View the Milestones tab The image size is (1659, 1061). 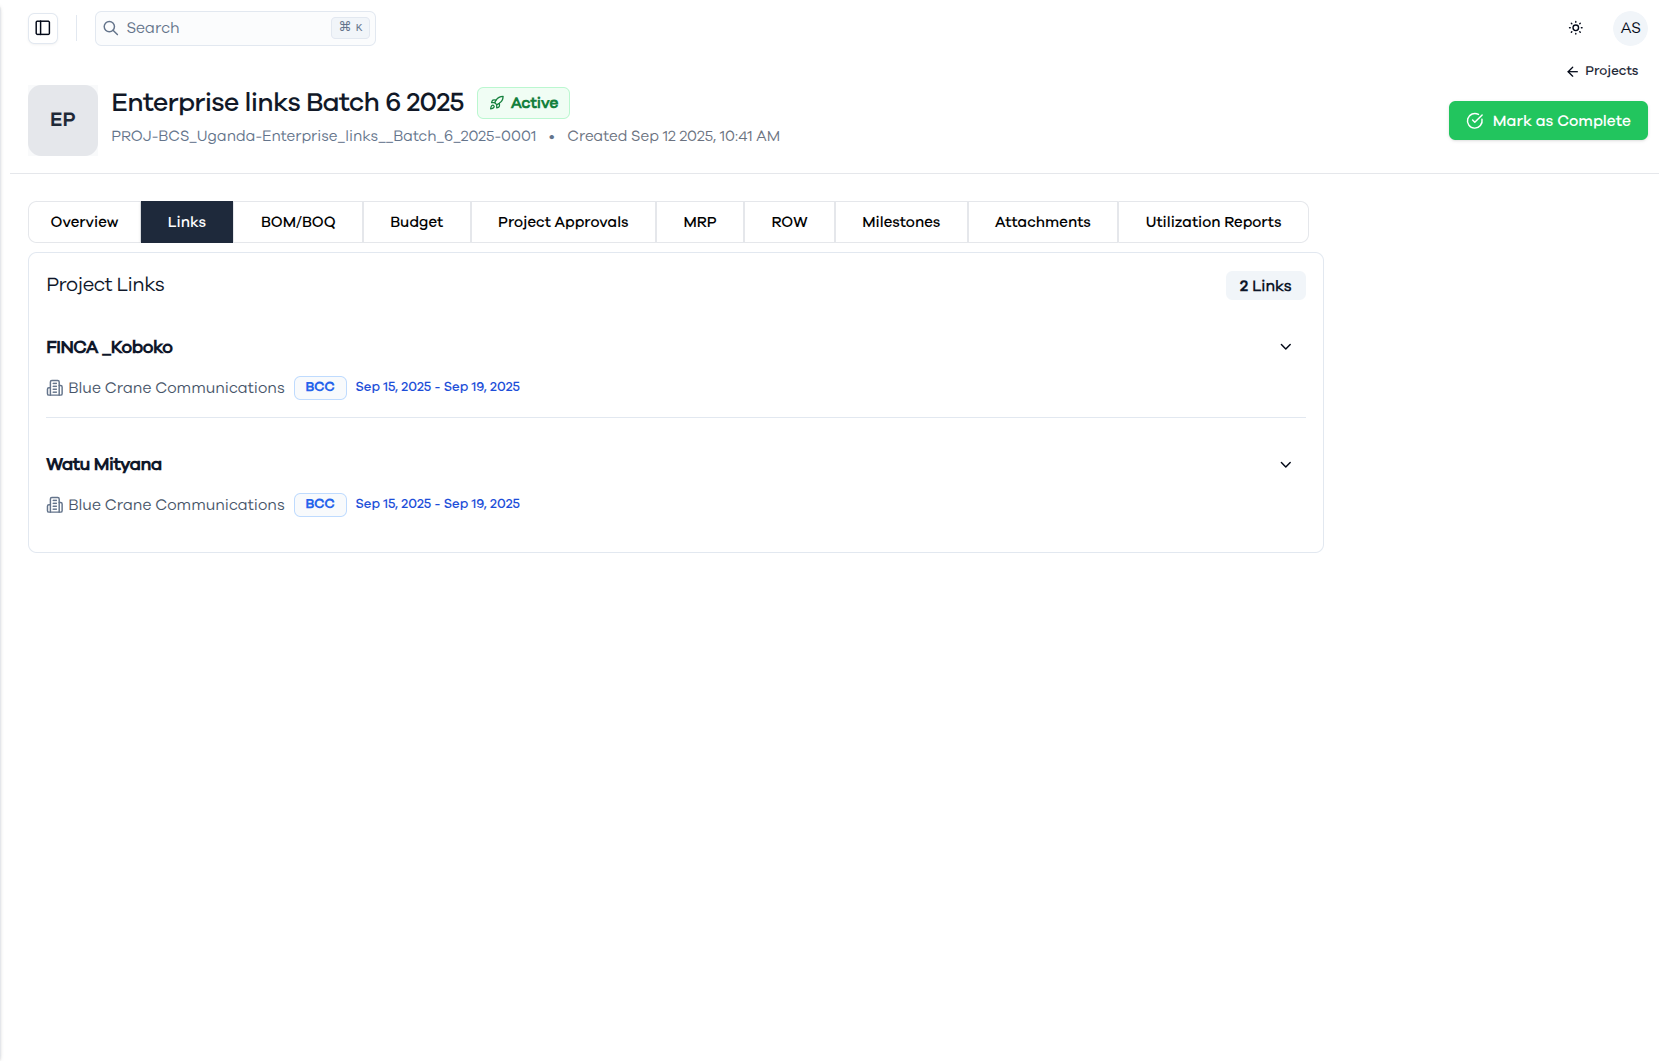[x=901, y=222]
